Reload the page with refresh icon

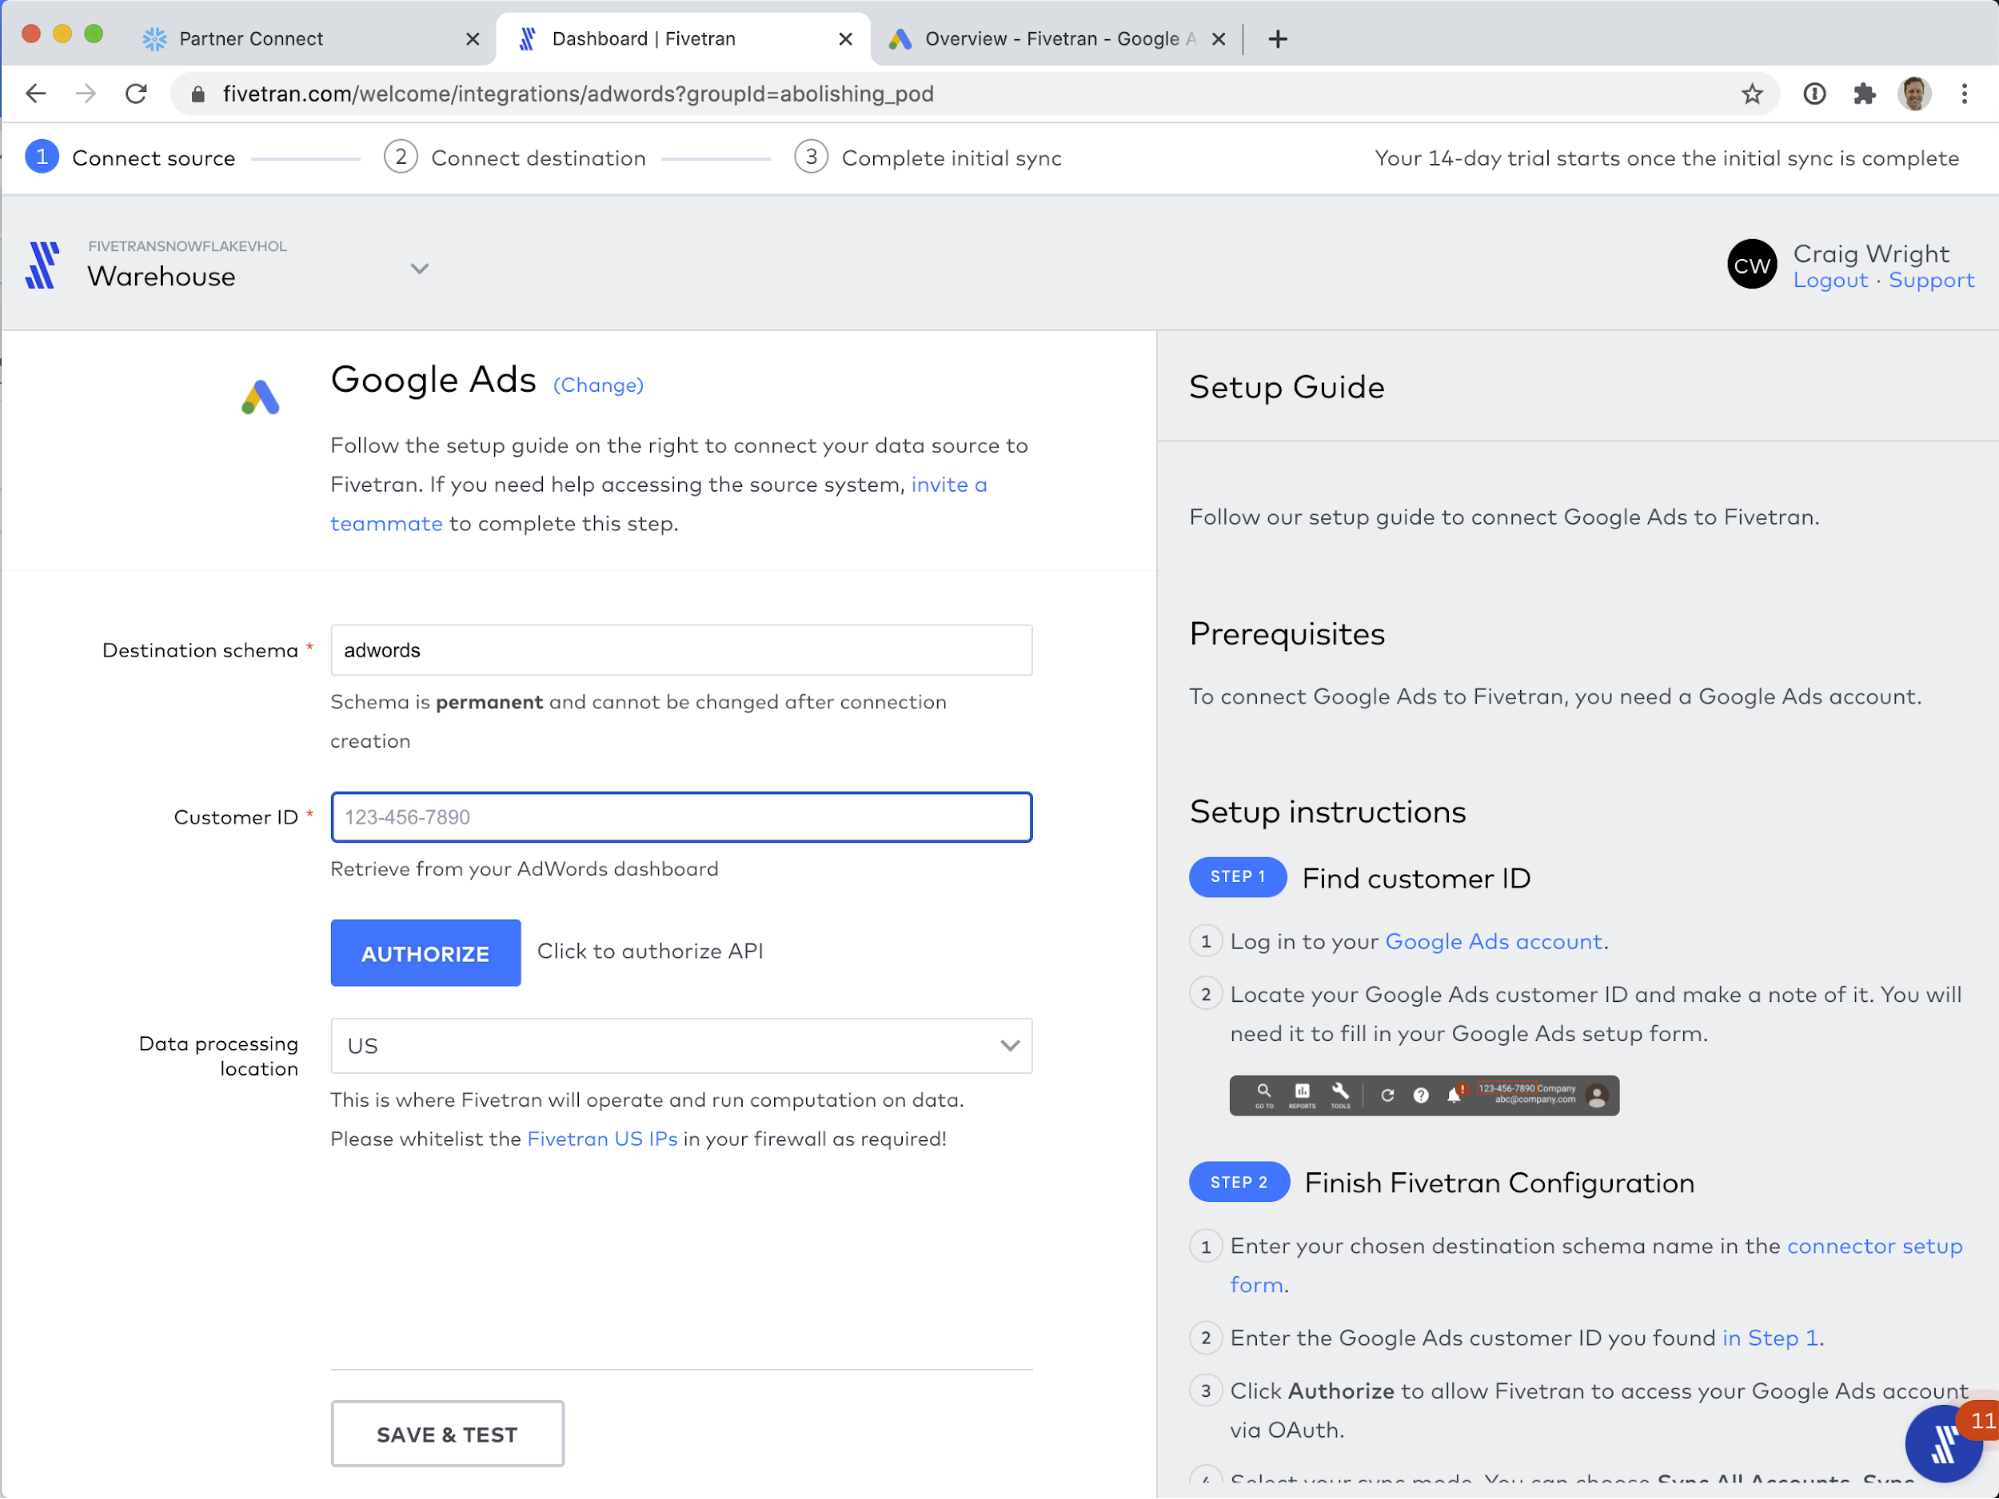click(137, 94)
